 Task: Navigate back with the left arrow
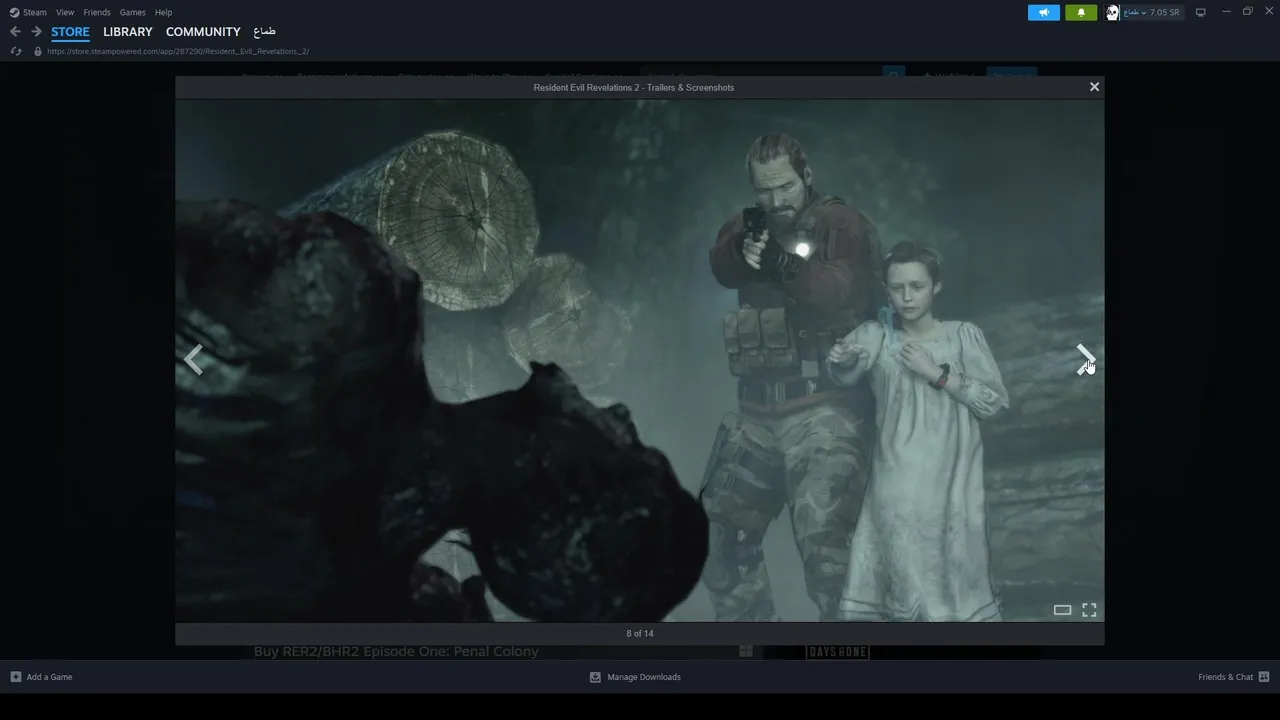click(15, 32)
